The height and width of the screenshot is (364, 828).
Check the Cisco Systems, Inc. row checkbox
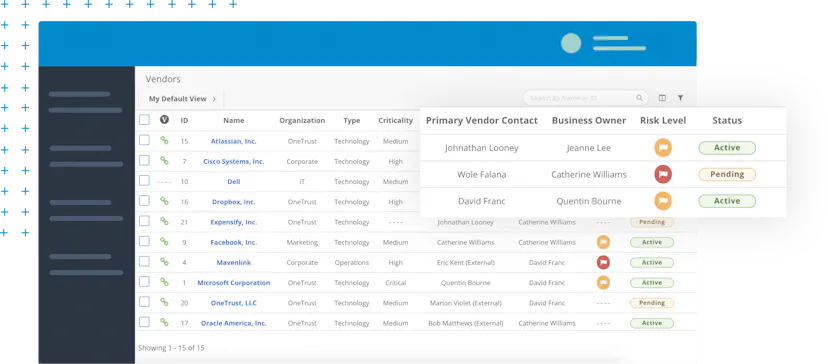pyautogui.click(x=144, y=160)
